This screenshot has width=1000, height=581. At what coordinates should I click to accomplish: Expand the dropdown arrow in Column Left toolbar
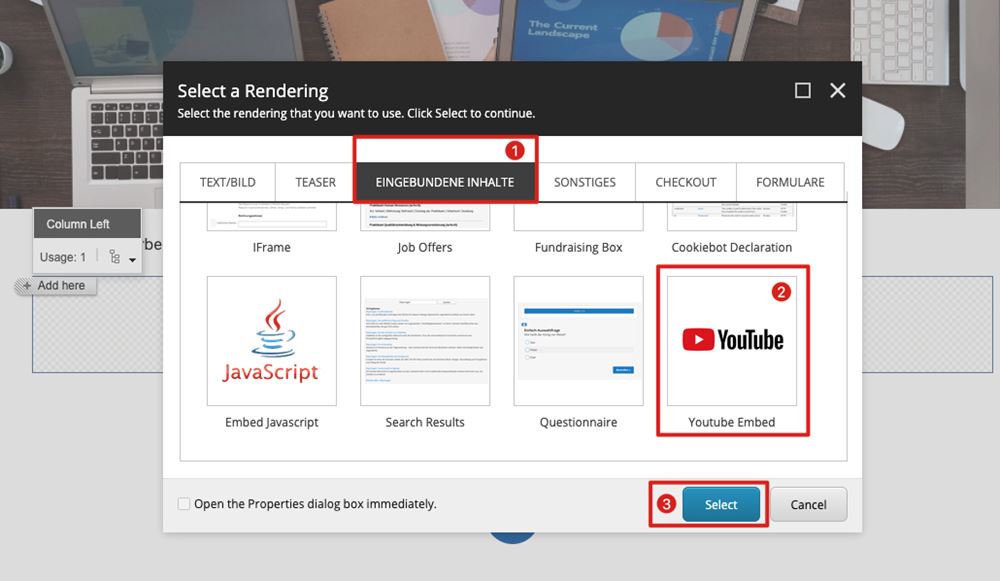132,260
